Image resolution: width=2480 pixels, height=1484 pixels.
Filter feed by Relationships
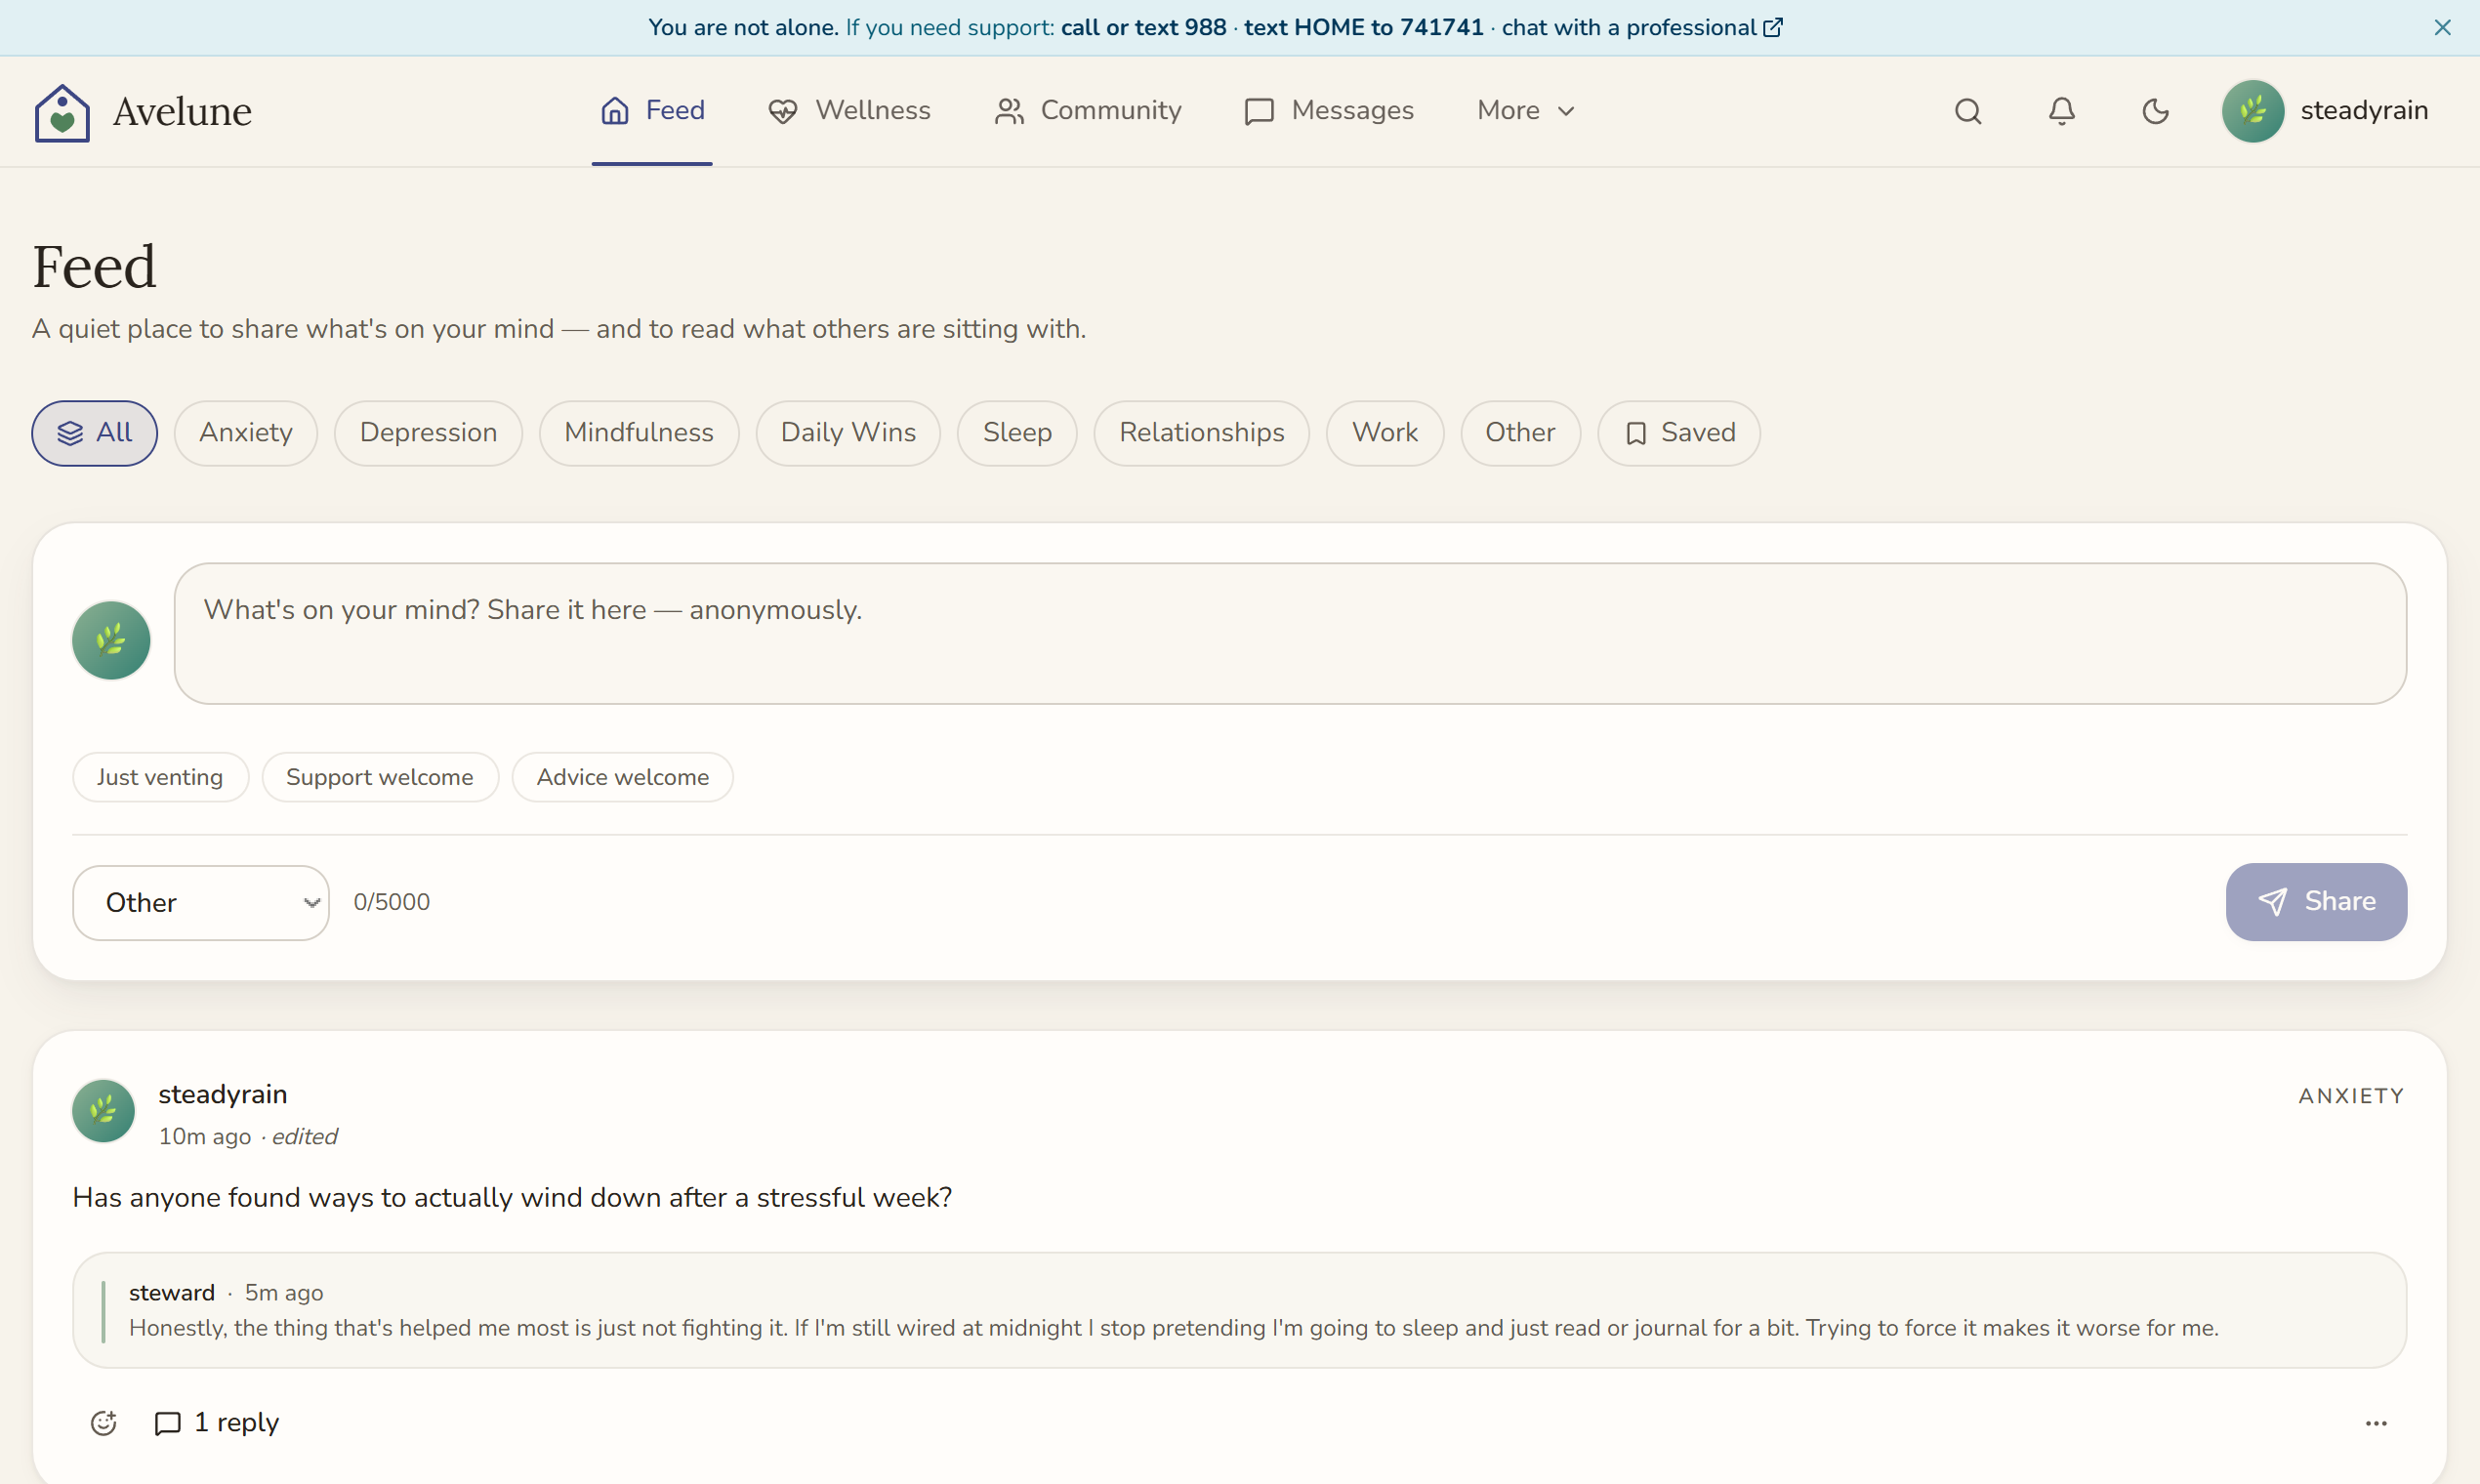pyautogui.click(x=1201, y=433)
